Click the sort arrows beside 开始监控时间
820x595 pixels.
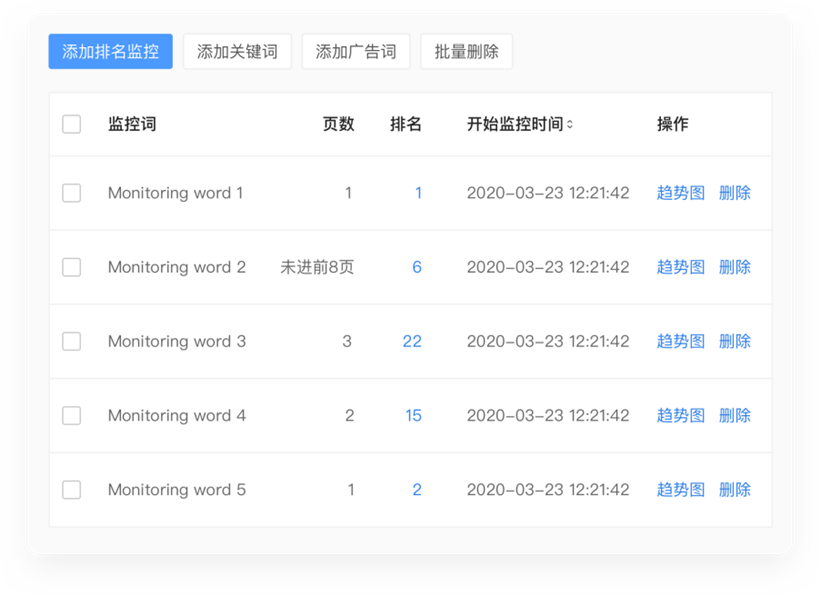tap(570, 124)
